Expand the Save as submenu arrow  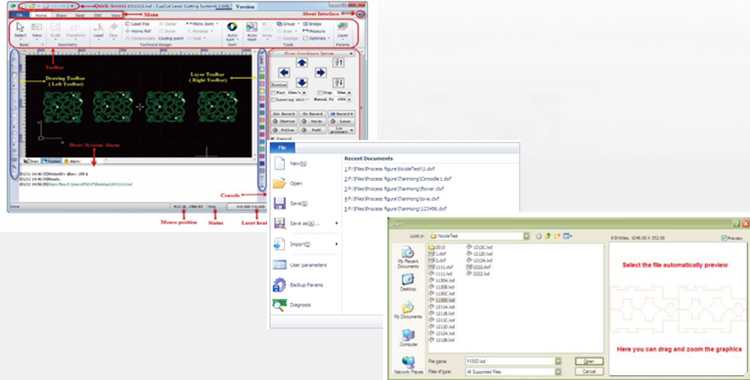pos(337,224)
